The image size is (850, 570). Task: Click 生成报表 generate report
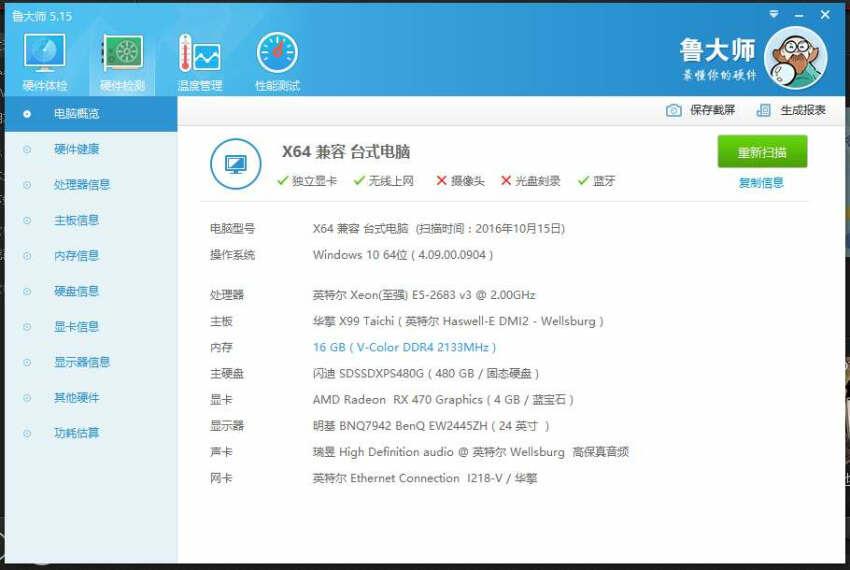[x=803, y=111]
